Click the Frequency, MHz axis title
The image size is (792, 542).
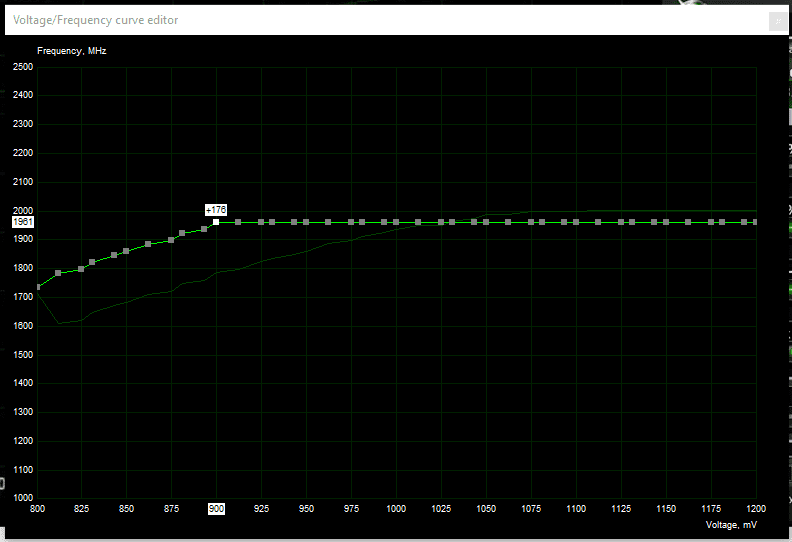coord(72,51)
